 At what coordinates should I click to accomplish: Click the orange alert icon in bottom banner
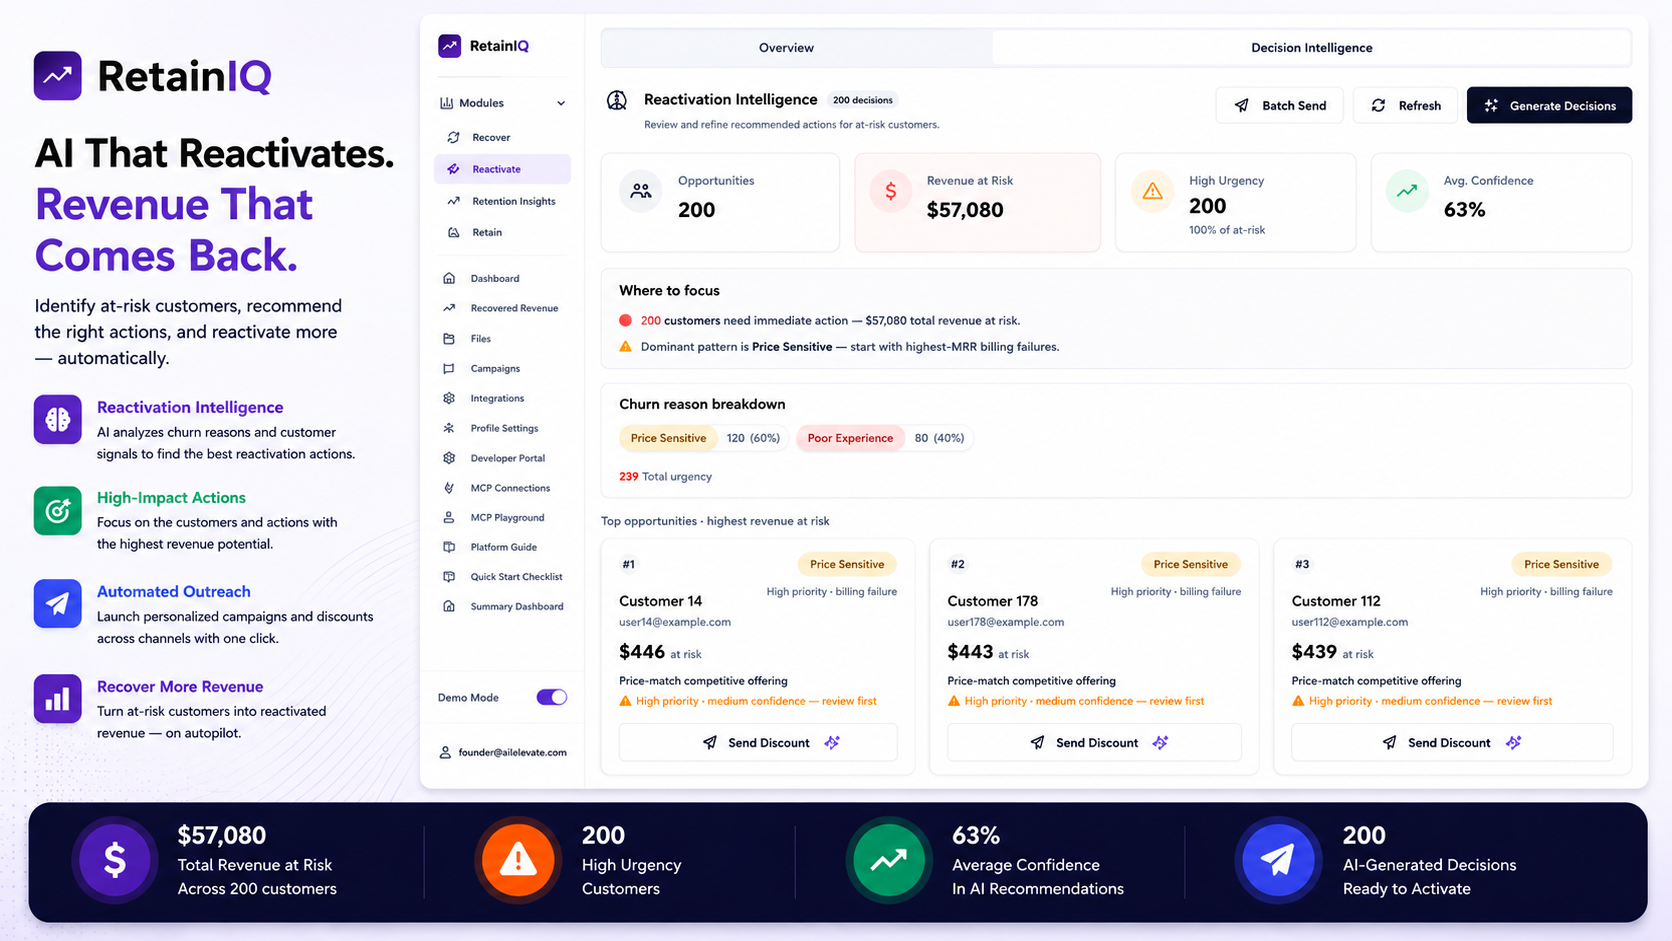pos(518,860)
